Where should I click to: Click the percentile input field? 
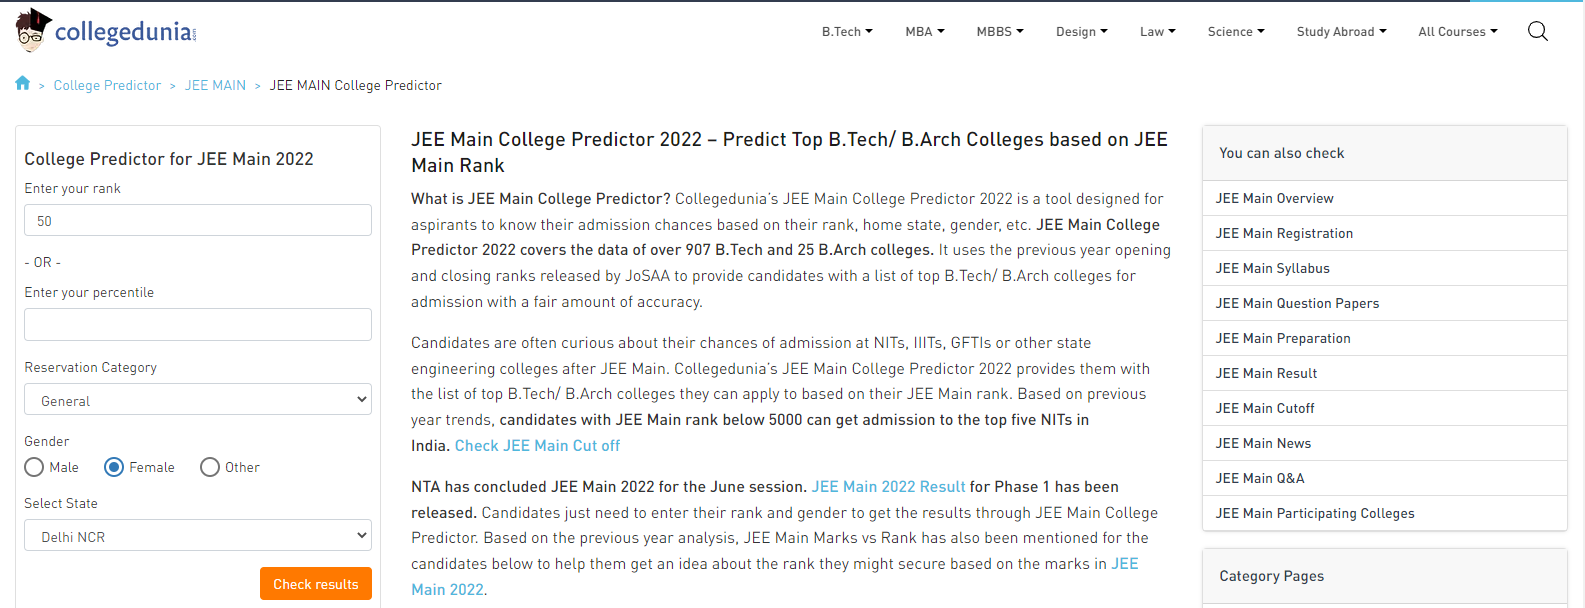198,324
